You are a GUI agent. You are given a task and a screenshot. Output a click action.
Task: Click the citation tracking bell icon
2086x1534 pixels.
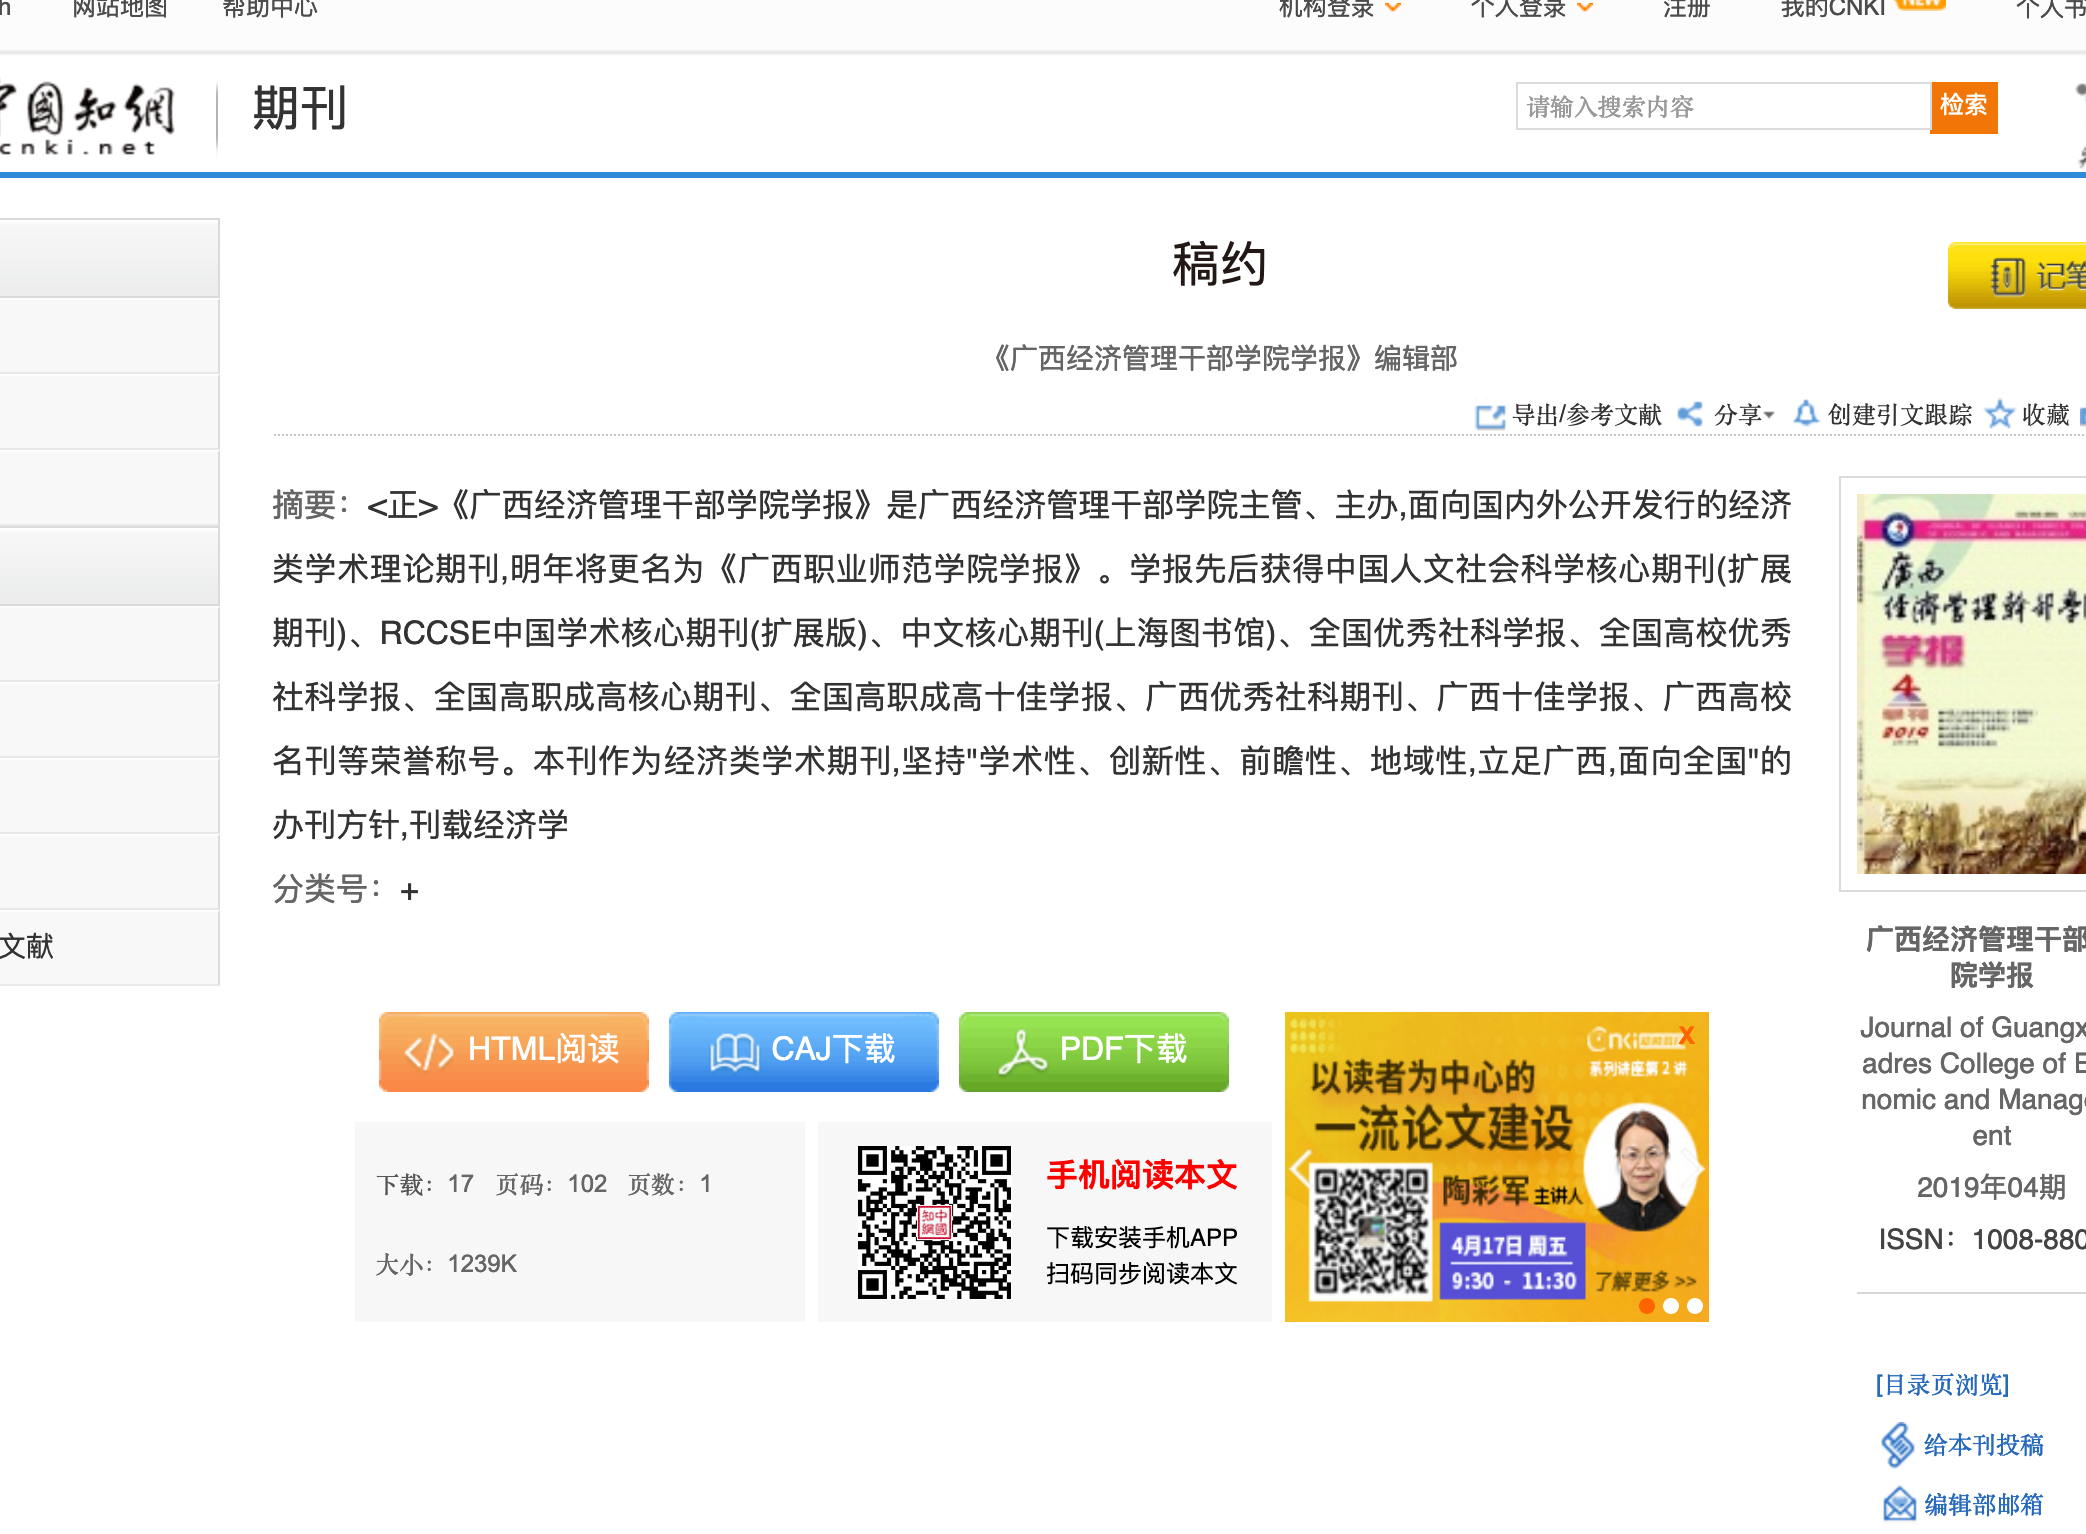tap(1805, 413)
